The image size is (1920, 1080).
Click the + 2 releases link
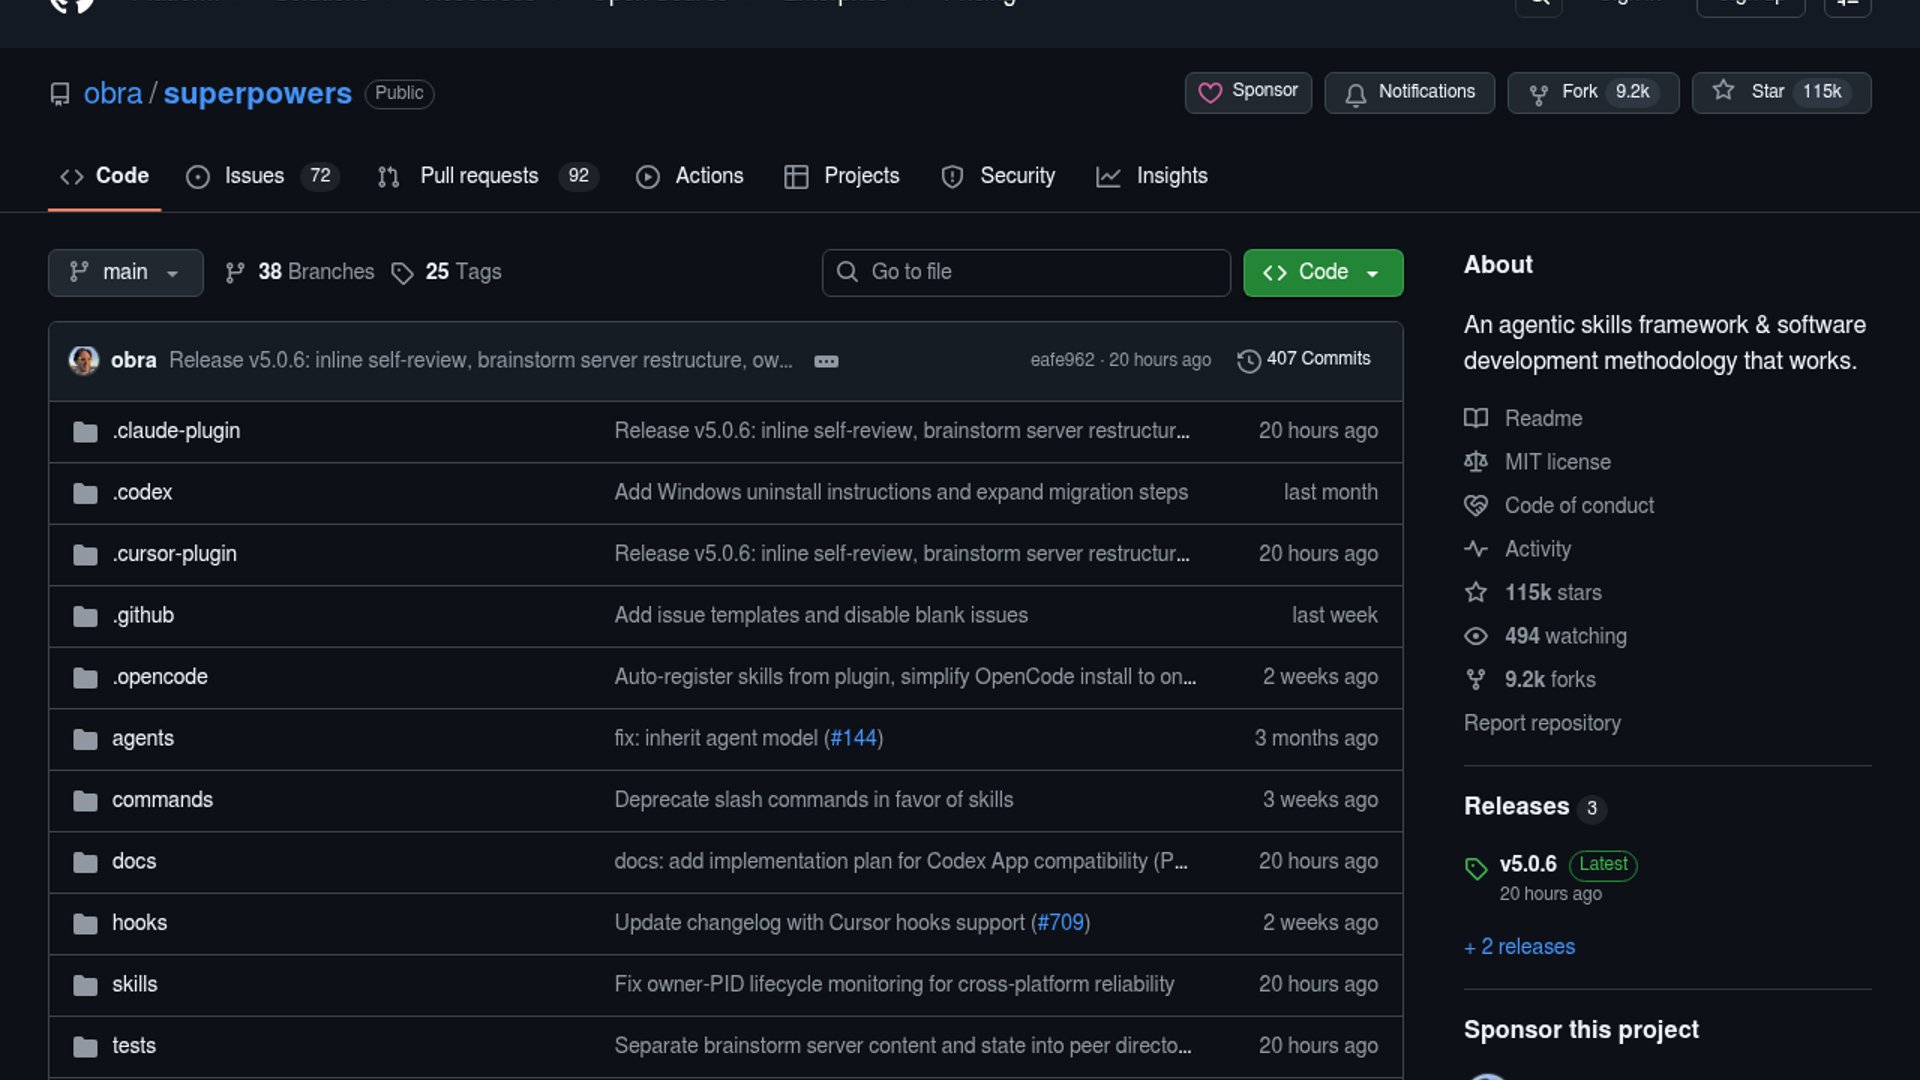[x=1519, y=947]
